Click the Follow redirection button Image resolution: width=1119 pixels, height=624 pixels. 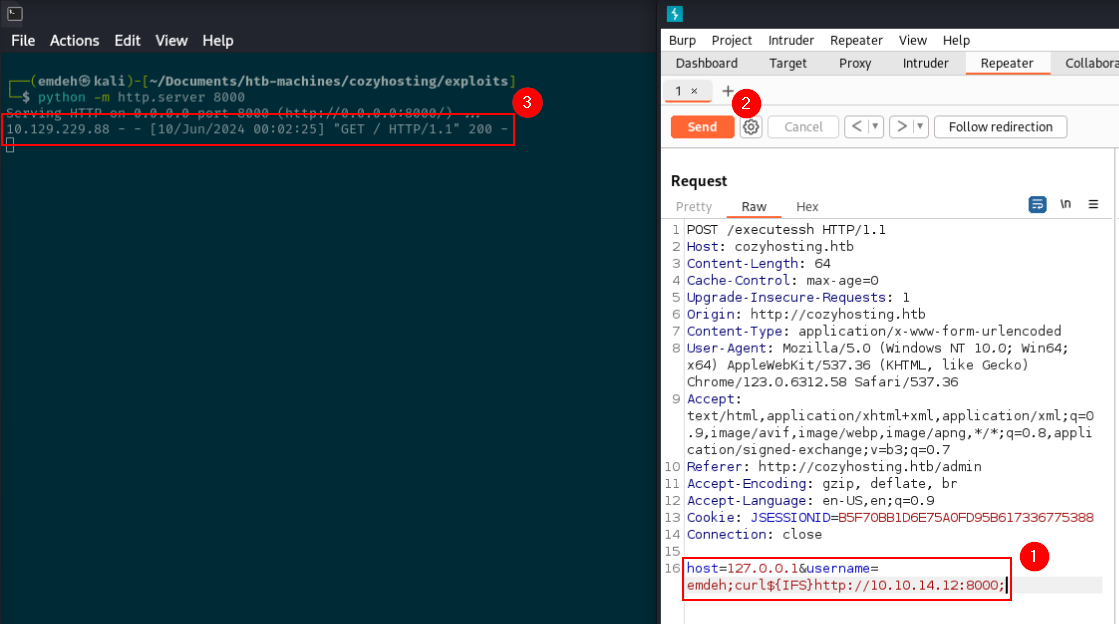(1001, 127)
